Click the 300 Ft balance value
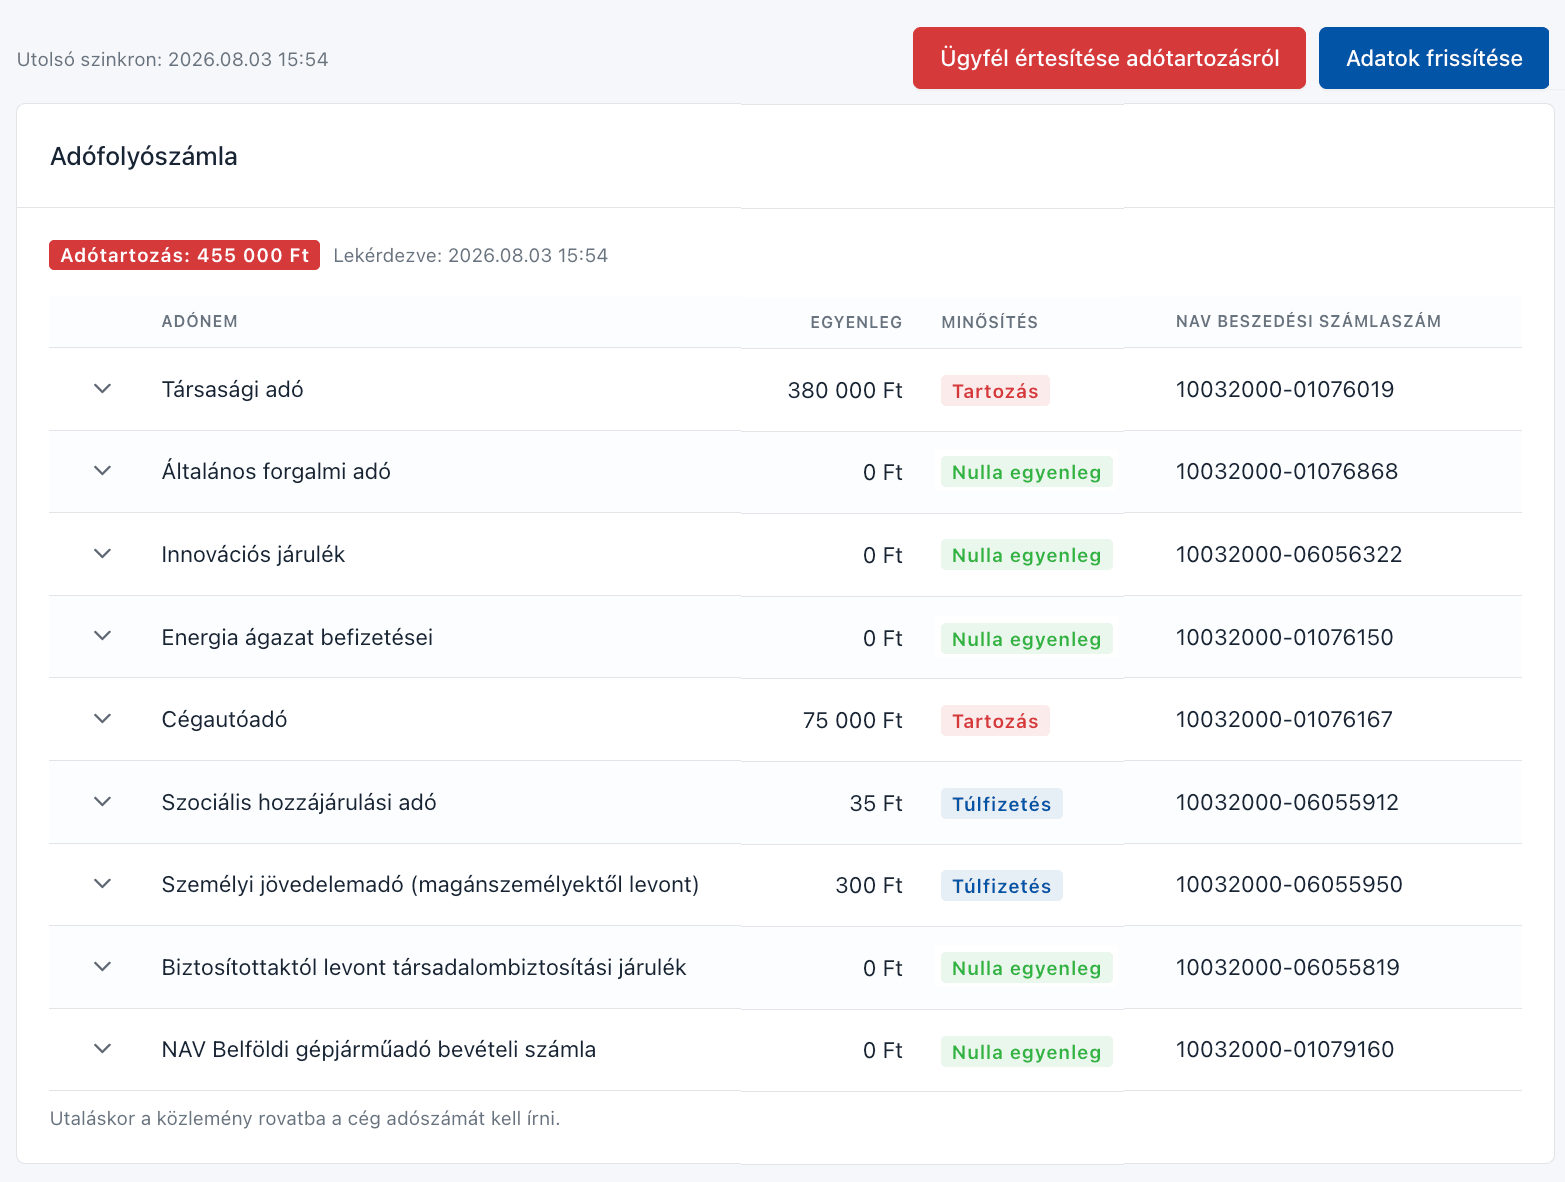1565x1182 pixels. (x=869, y=886)
